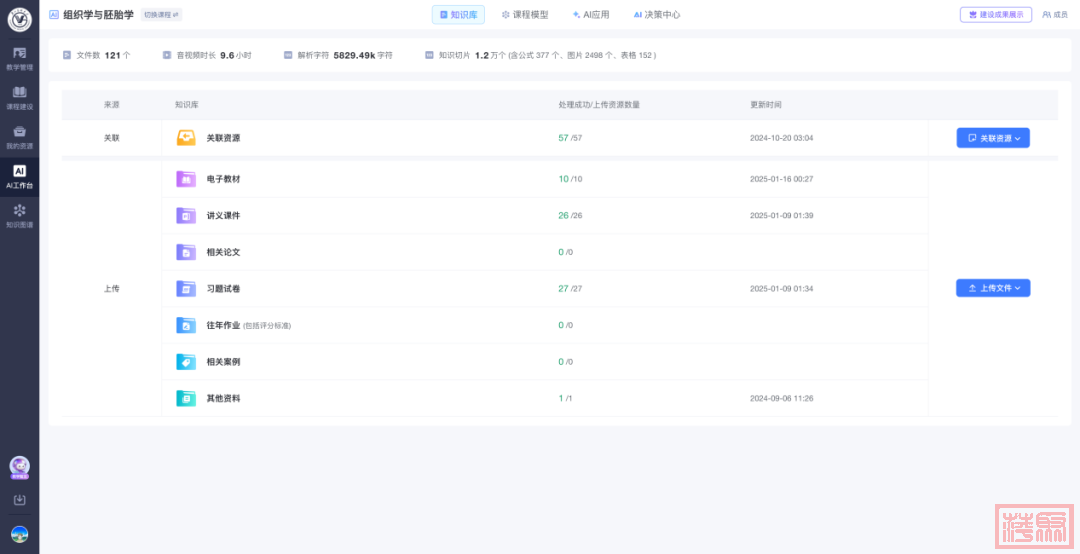Screen dimensions: 1080x554
Task: Open the 讲义课件 folder
Action: (x=222, y=216)
